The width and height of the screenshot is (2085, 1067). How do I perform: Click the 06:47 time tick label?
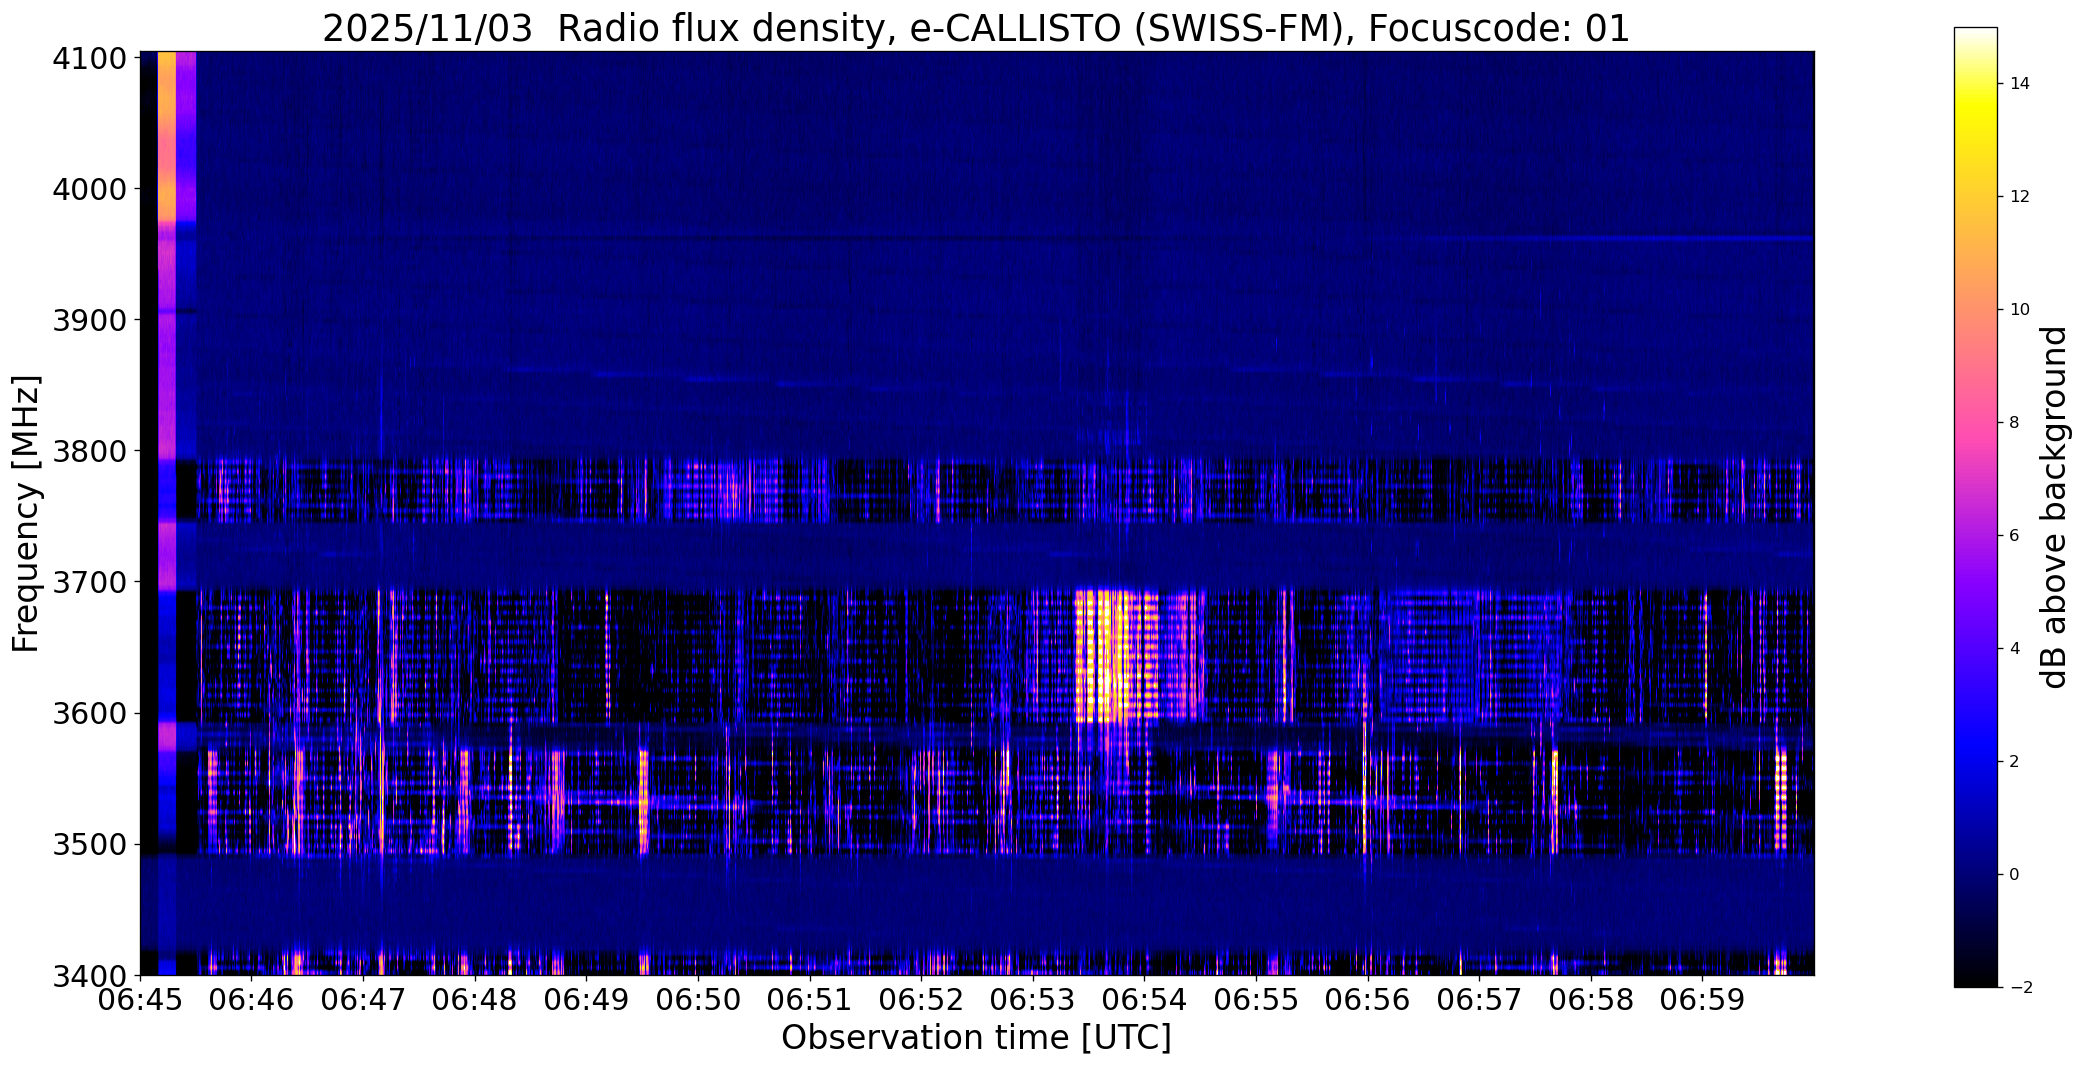[363, 1000]
